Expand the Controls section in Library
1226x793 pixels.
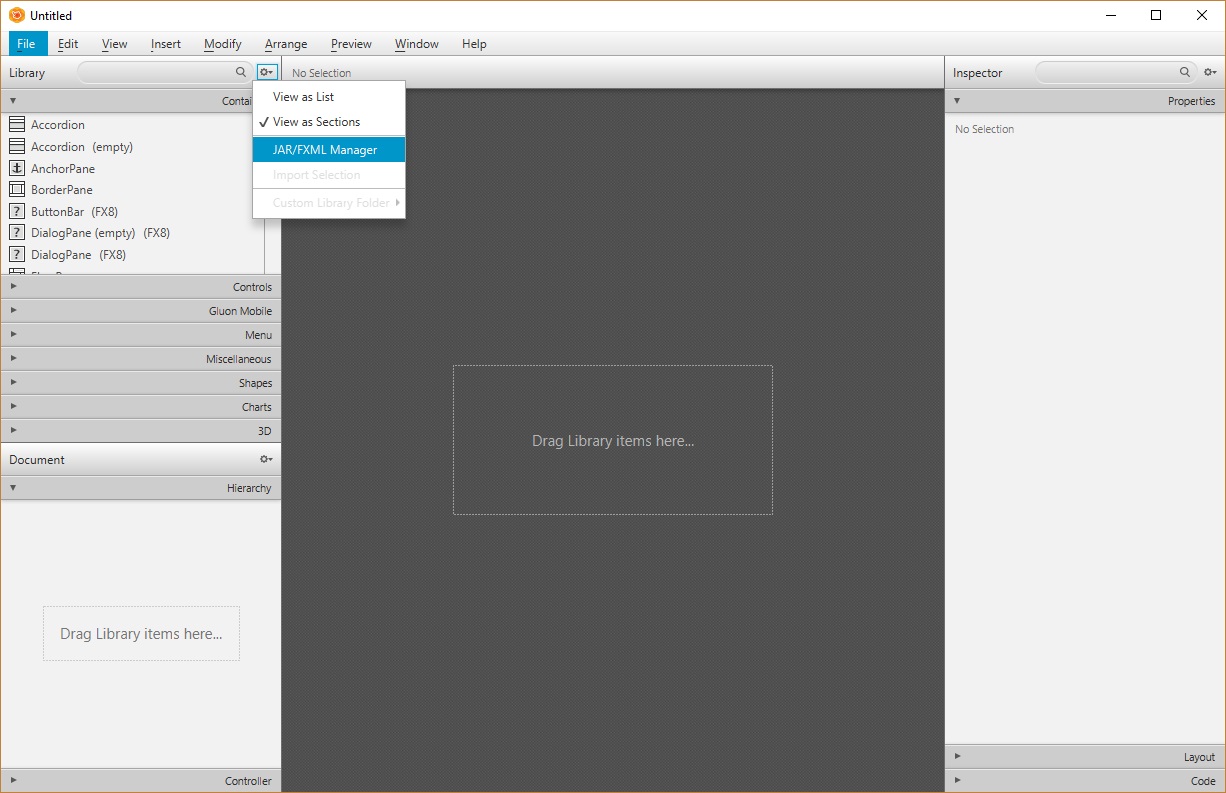tap(141, 287)
